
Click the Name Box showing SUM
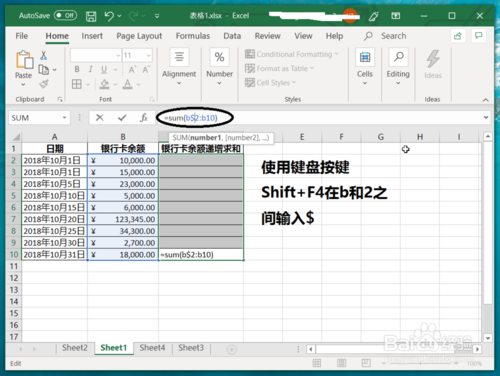point(39,118)
